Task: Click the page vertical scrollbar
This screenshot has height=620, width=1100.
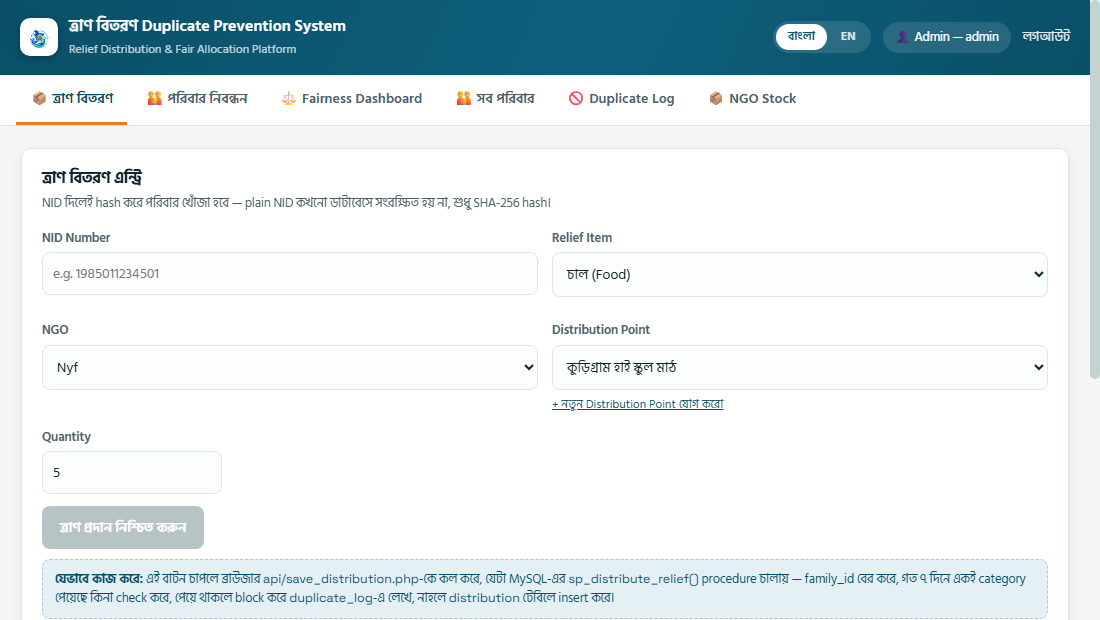Action: point(1094,189)
